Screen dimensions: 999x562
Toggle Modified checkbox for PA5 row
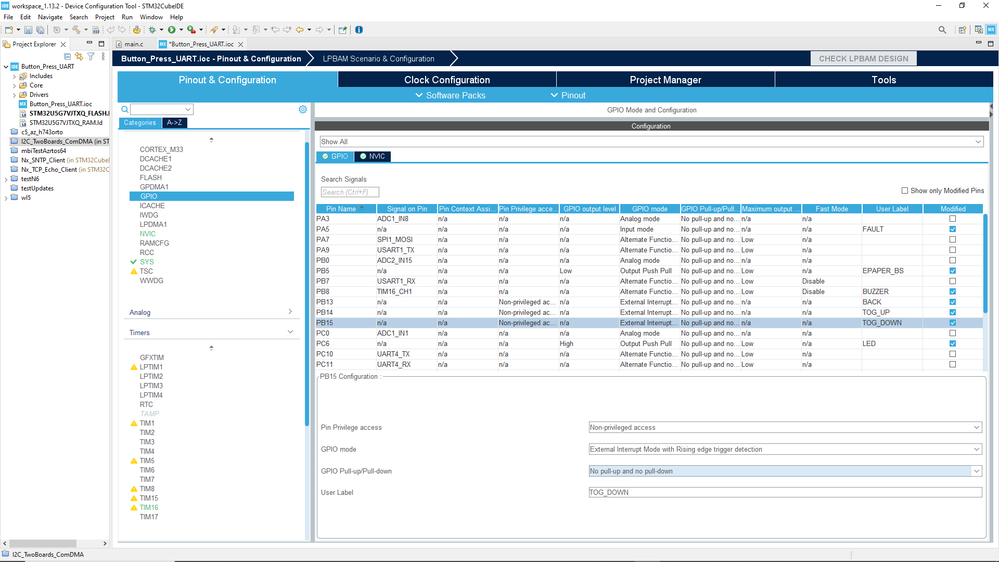(952, 229)
